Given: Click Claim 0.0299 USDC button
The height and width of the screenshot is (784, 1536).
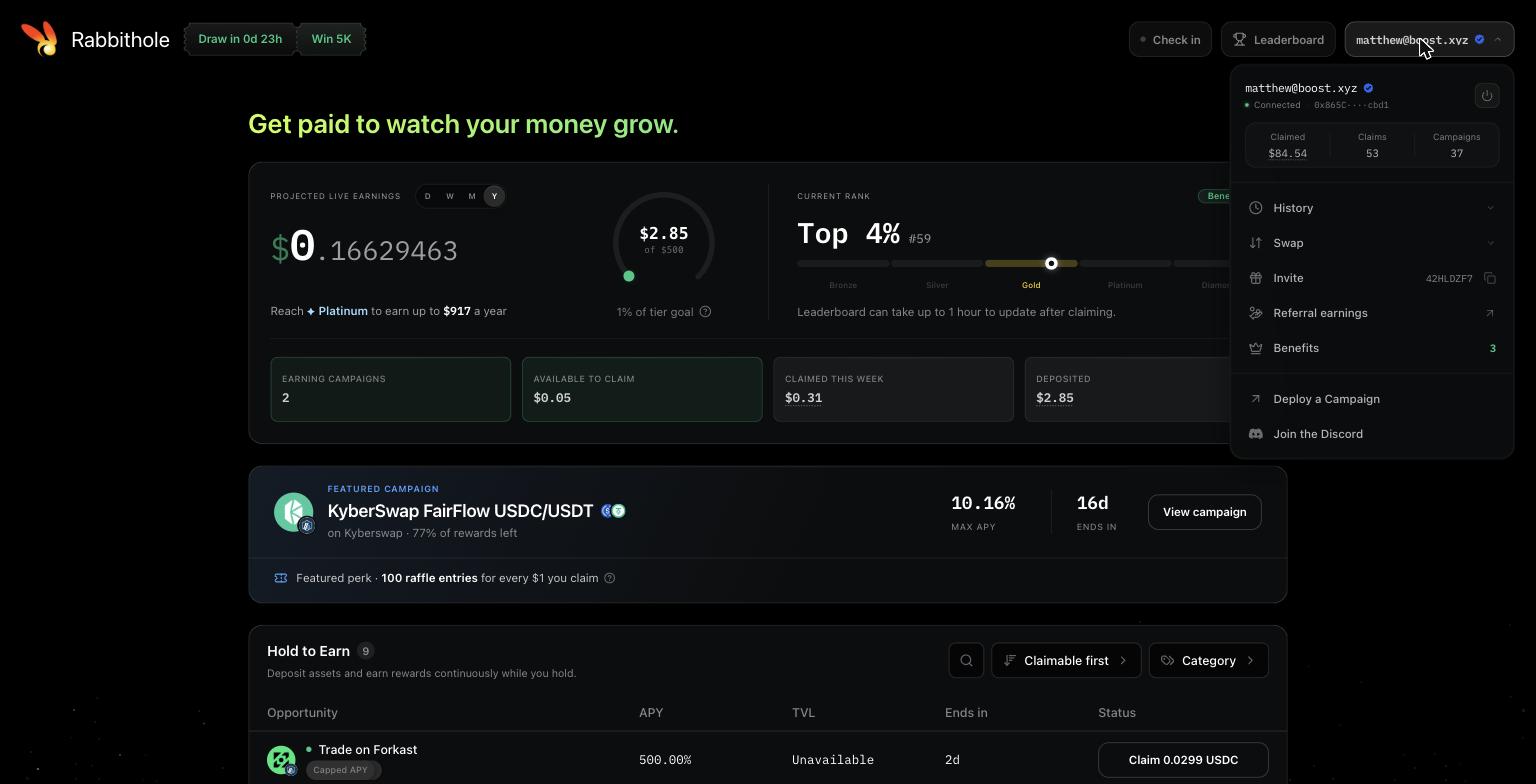Looking at the screenshot, I should [x=1183, y=760].
